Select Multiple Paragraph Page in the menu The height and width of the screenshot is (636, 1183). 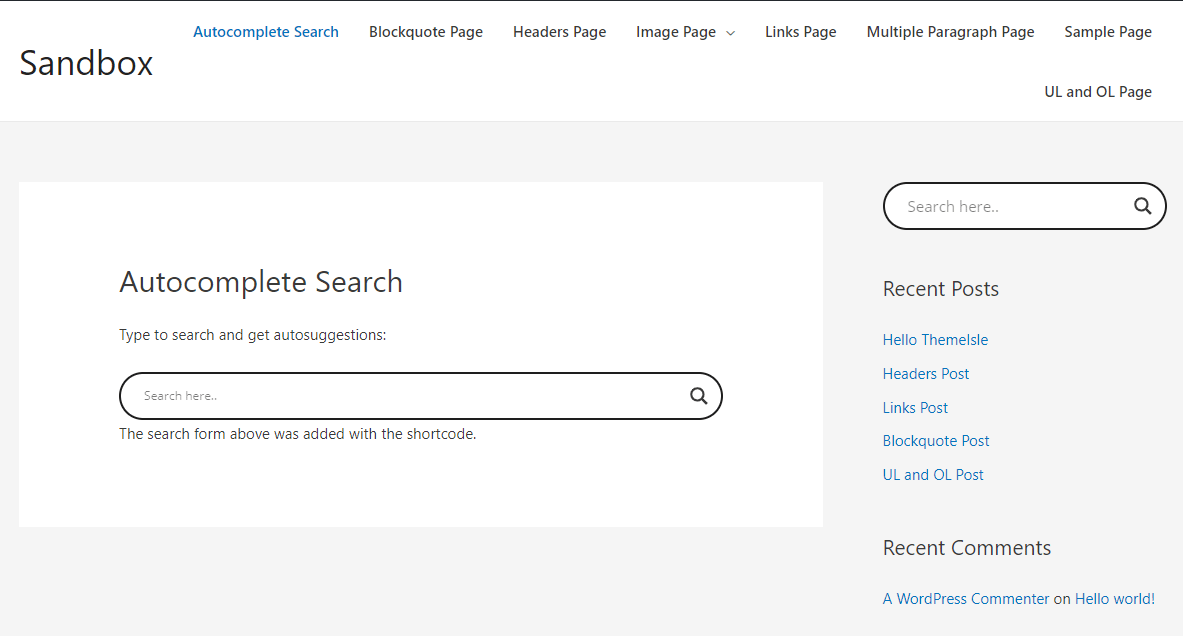pyautogui.click(x=950, y=31)
